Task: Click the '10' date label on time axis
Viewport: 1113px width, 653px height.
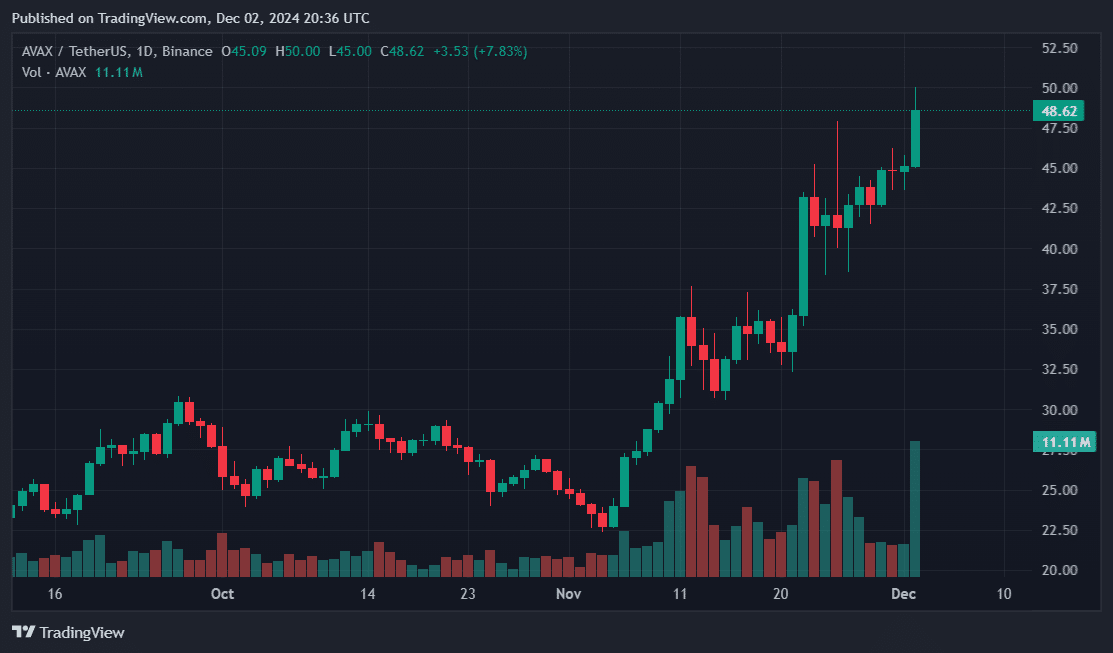Action: click(1004, 593)
